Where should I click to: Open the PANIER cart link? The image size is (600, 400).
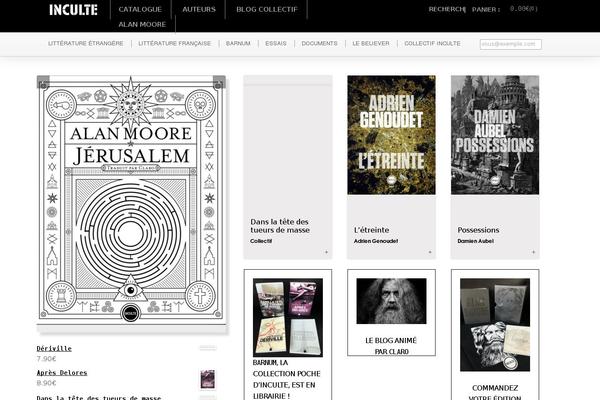point(486,10)
